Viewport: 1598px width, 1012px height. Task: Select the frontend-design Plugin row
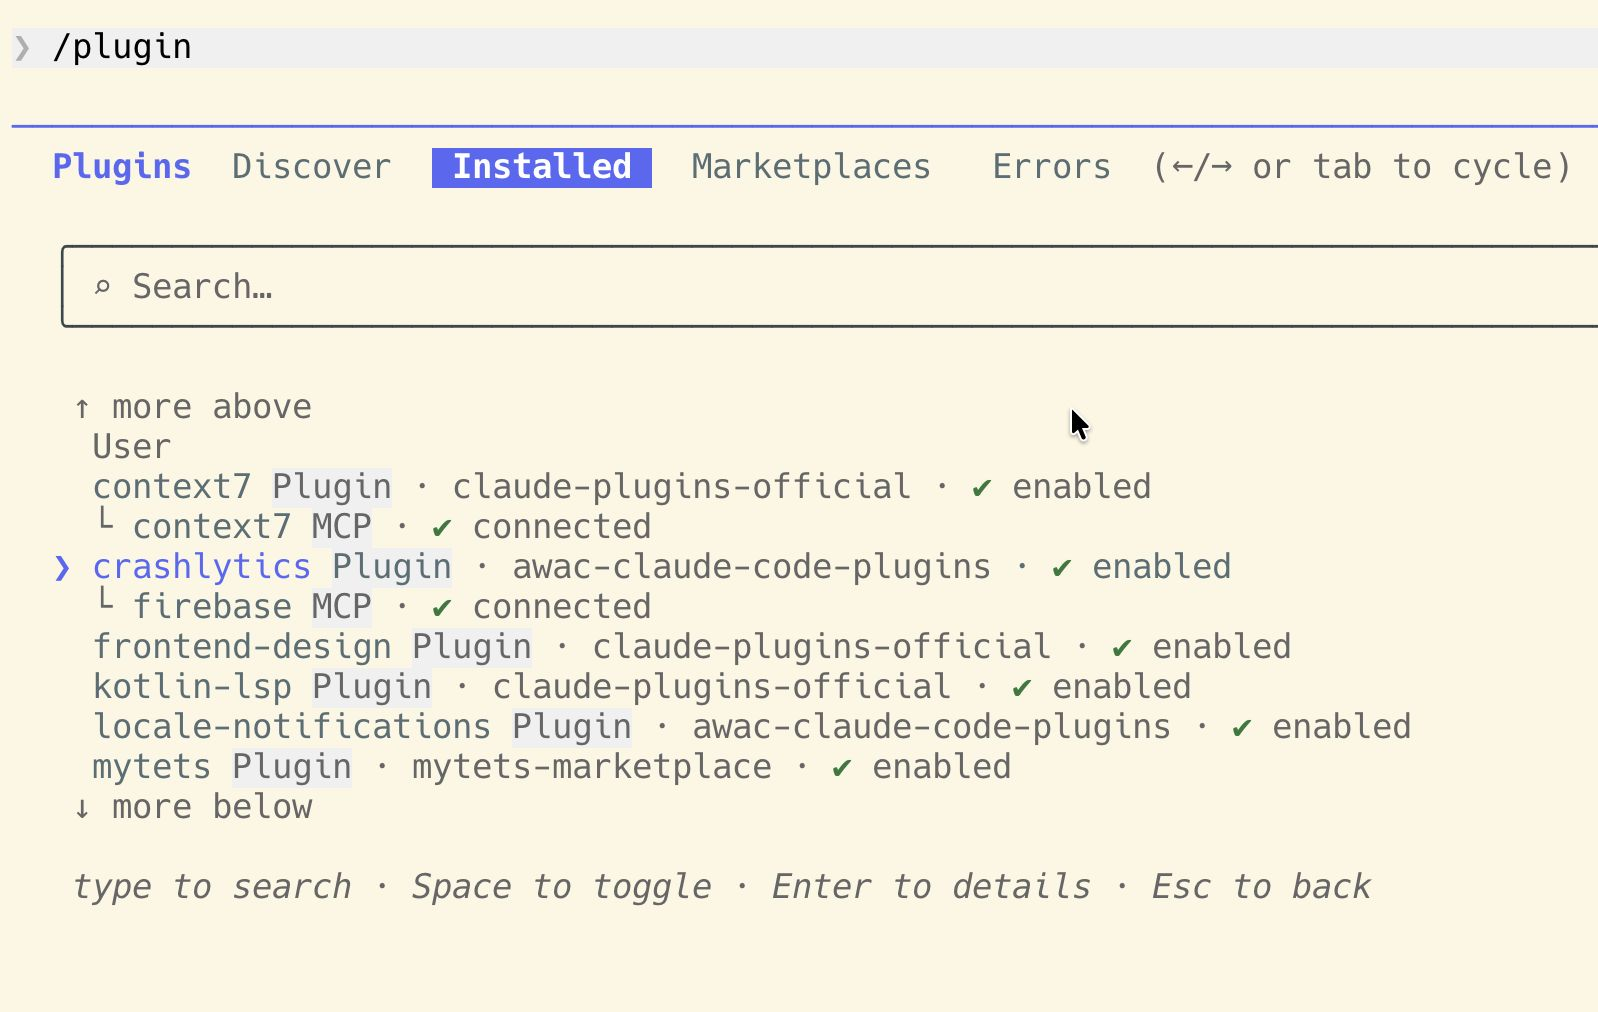coord(692,647)
